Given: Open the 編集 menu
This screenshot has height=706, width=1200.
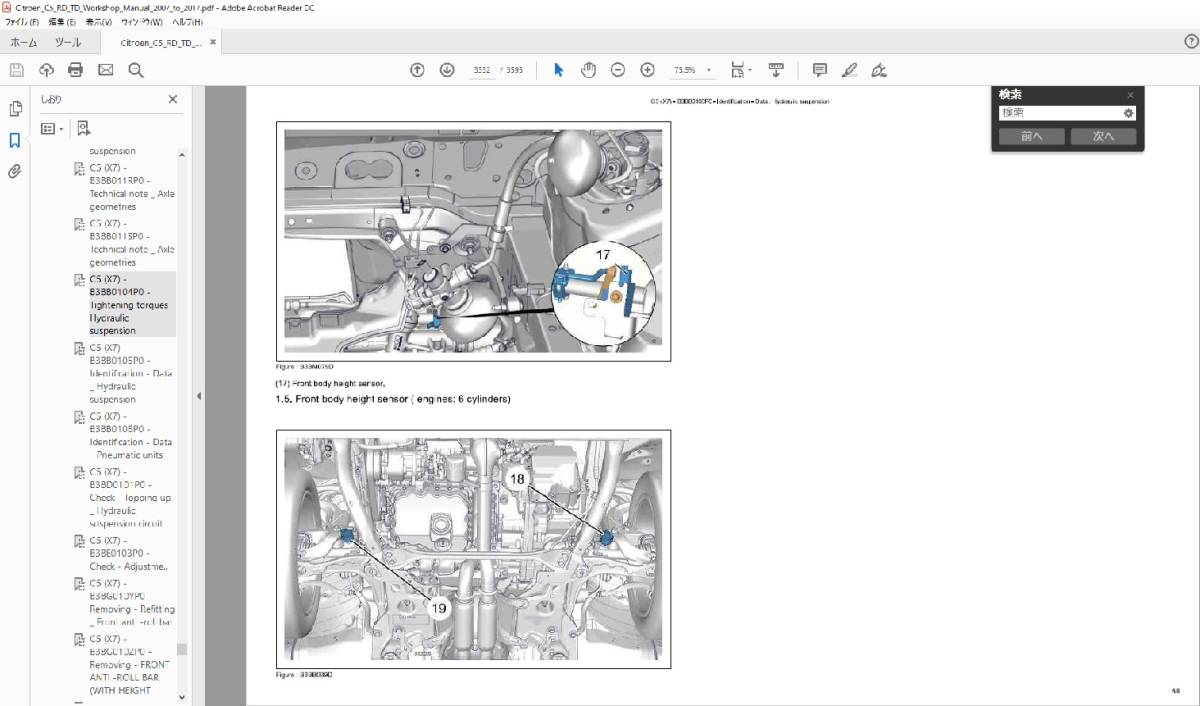Looking at the screenshot, I should tap(63, 21).
